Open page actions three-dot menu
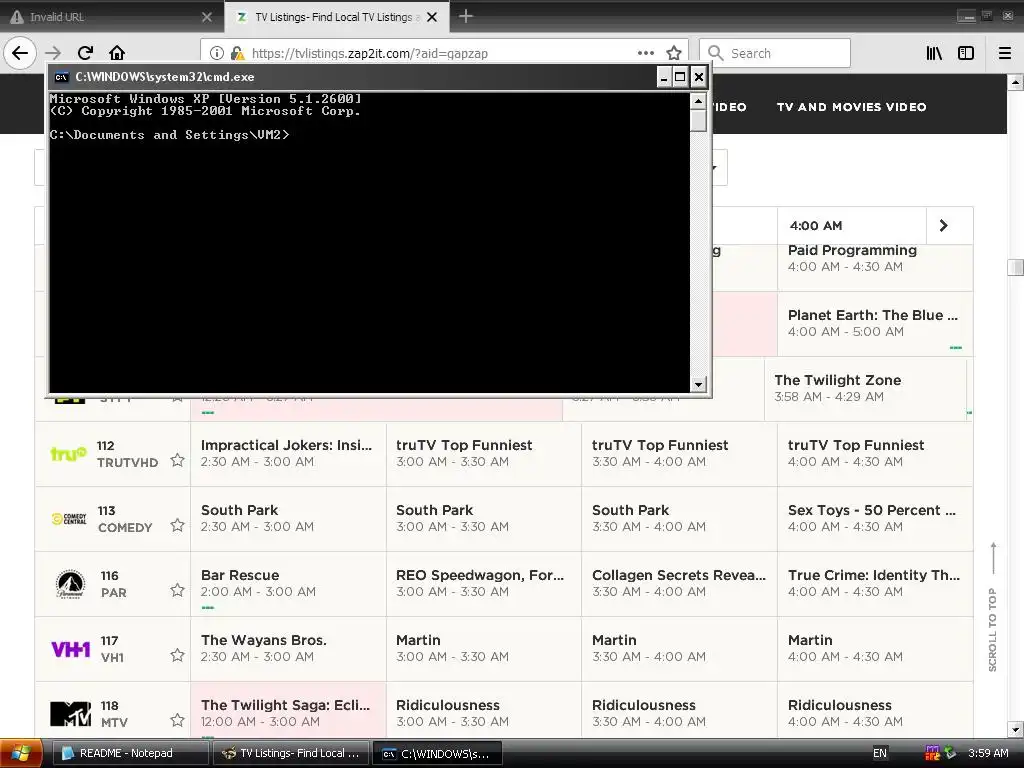This screenshot has width=1024, height=768. pos(646,53)
